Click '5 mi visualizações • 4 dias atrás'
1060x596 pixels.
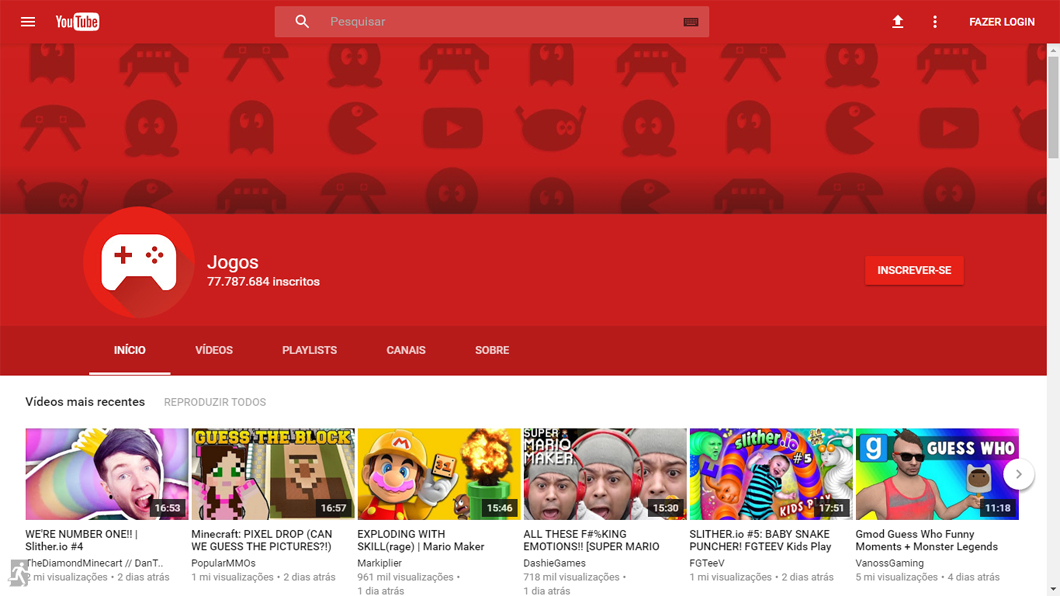[927, 577]
